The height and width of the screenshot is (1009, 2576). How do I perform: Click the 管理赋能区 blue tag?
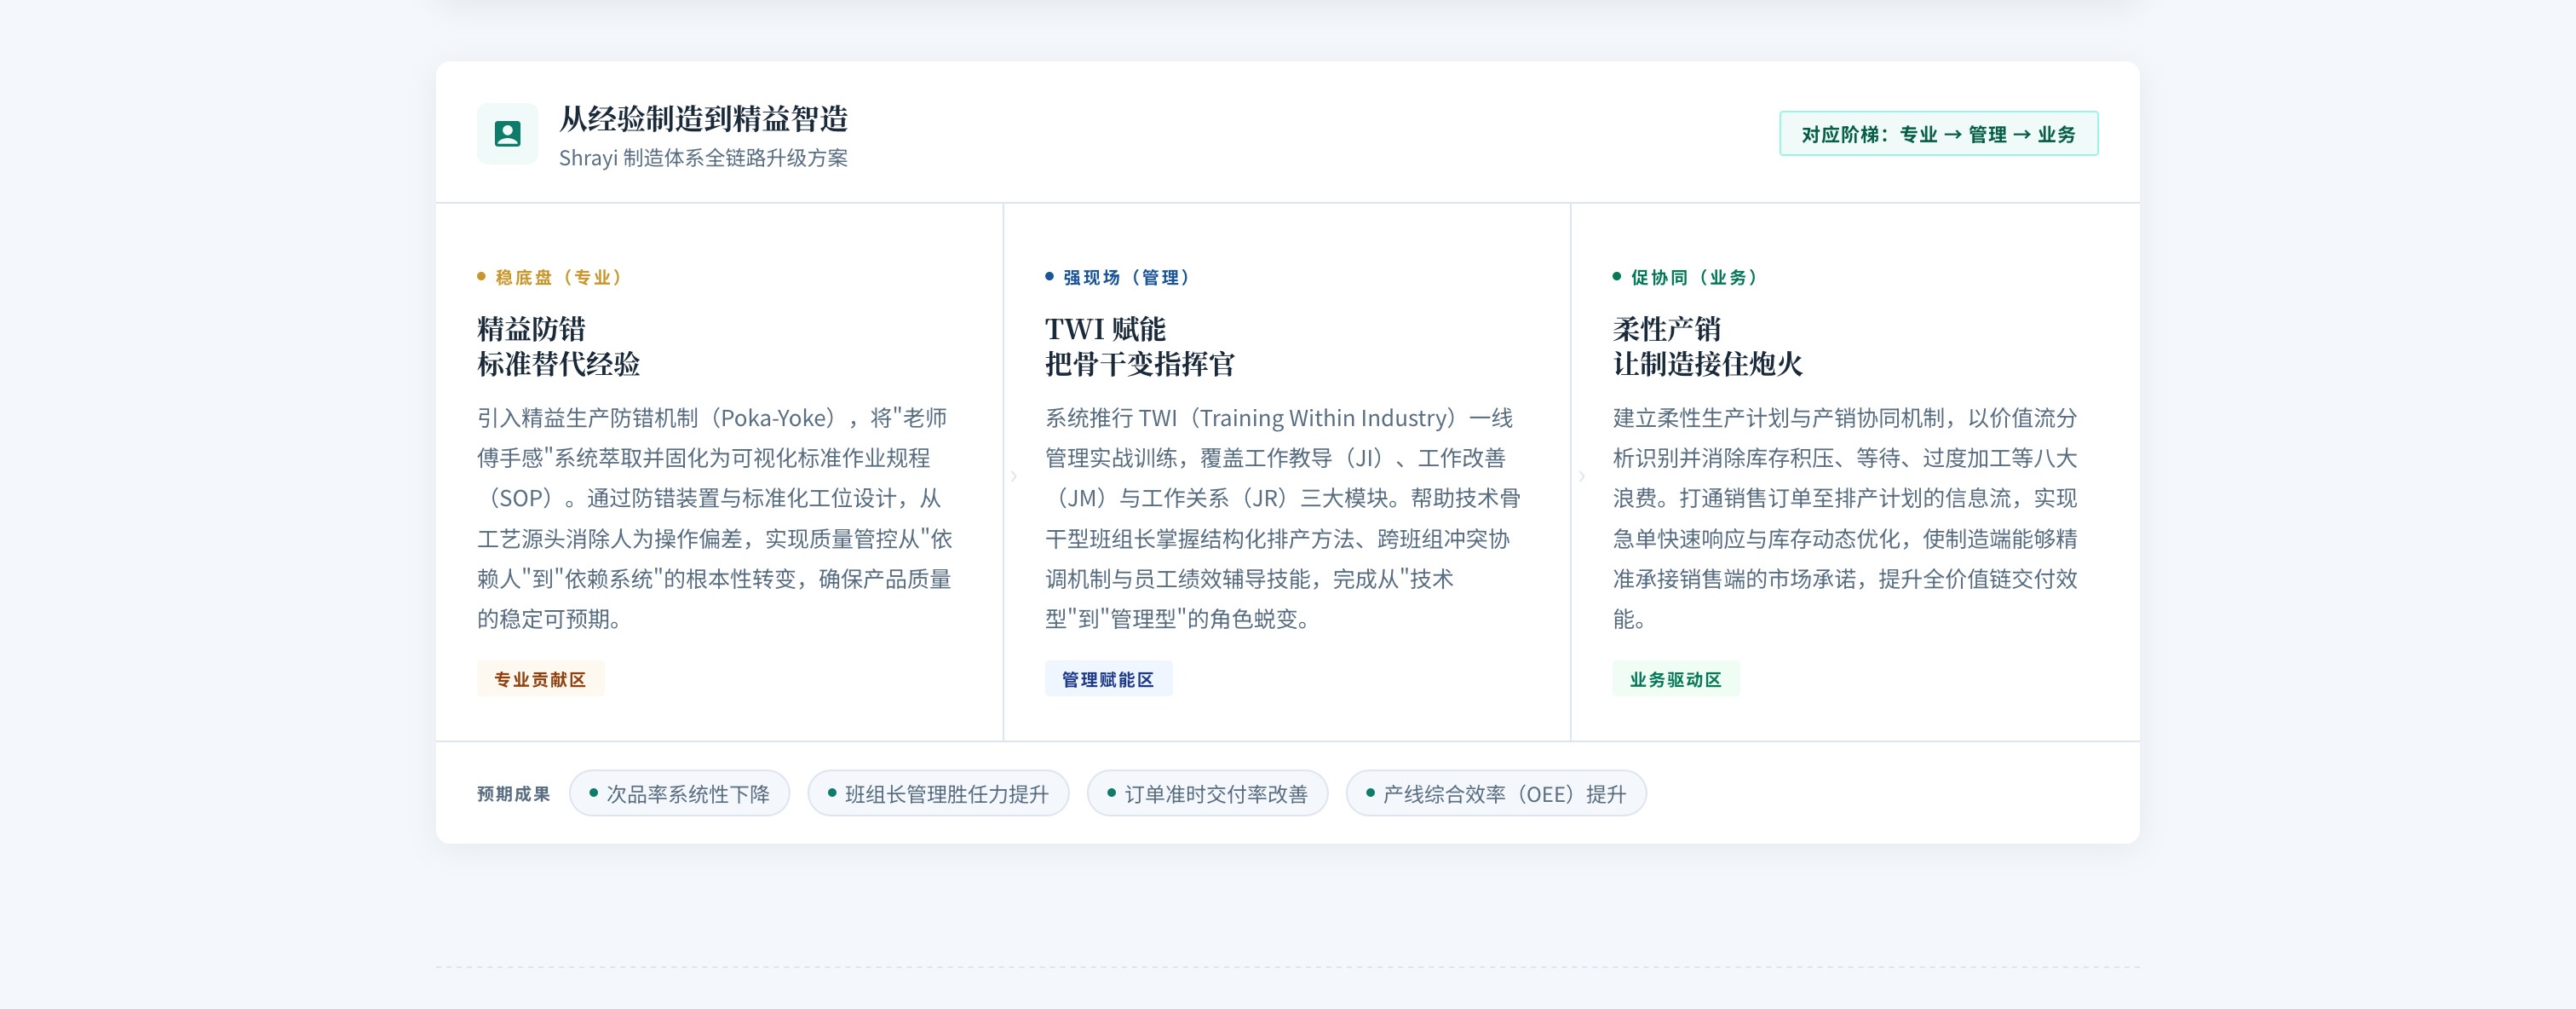pyautogui.click(x=1107, y=679)
